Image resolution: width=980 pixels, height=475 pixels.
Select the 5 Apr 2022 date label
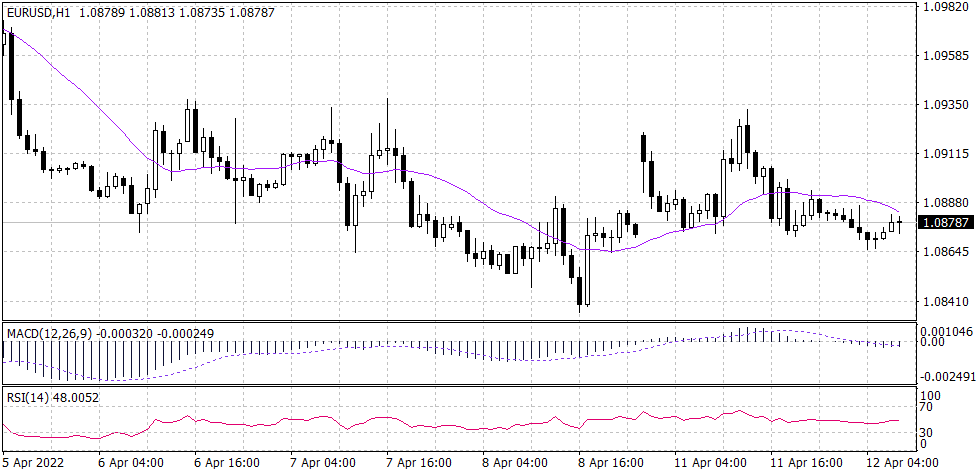(x=36, y=464)
